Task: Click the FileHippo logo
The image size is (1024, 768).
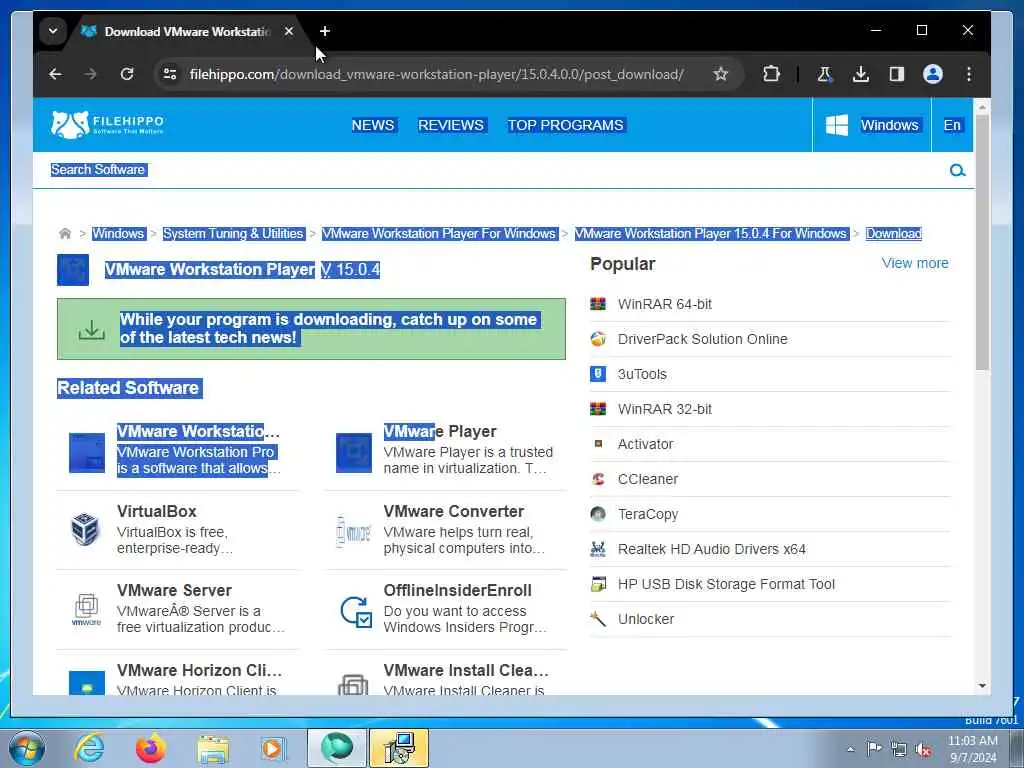Action: pyautogui.click(x=107, y=124)
